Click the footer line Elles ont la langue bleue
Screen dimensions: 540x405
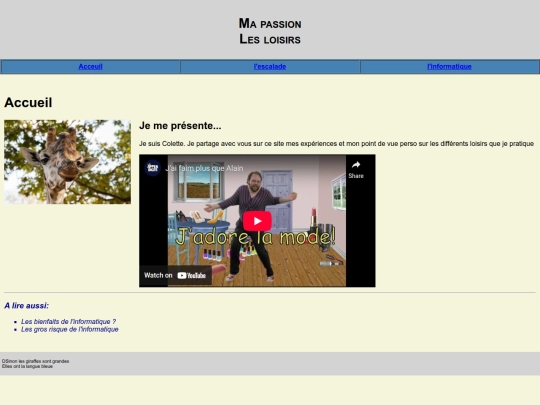coord(27,366)
